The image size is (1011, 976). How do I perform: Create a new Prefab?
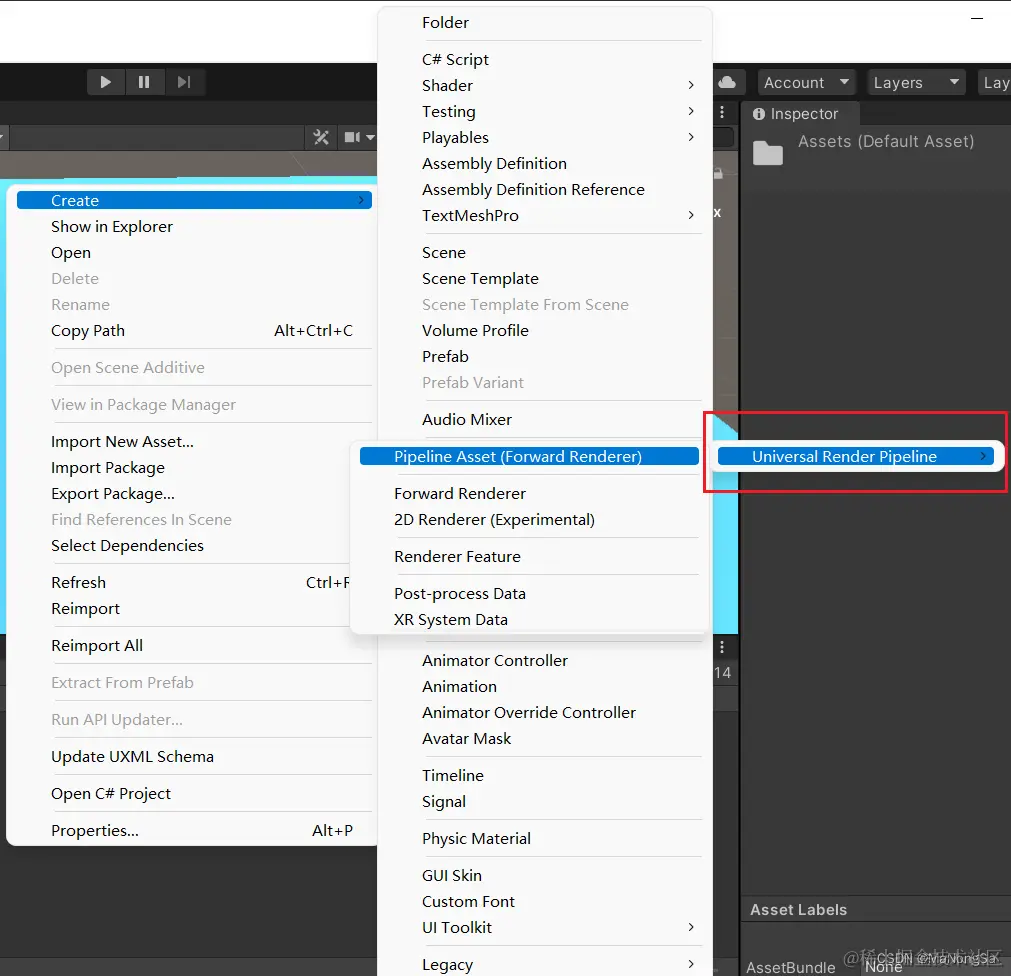[545, 356]
